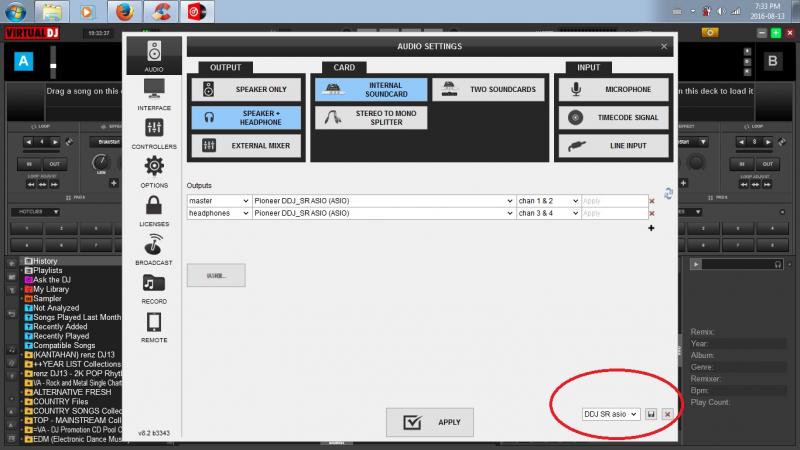Open the chan 3 & 4 dropdown
Screen dimensions: 800x450
(x=548, y=213)
